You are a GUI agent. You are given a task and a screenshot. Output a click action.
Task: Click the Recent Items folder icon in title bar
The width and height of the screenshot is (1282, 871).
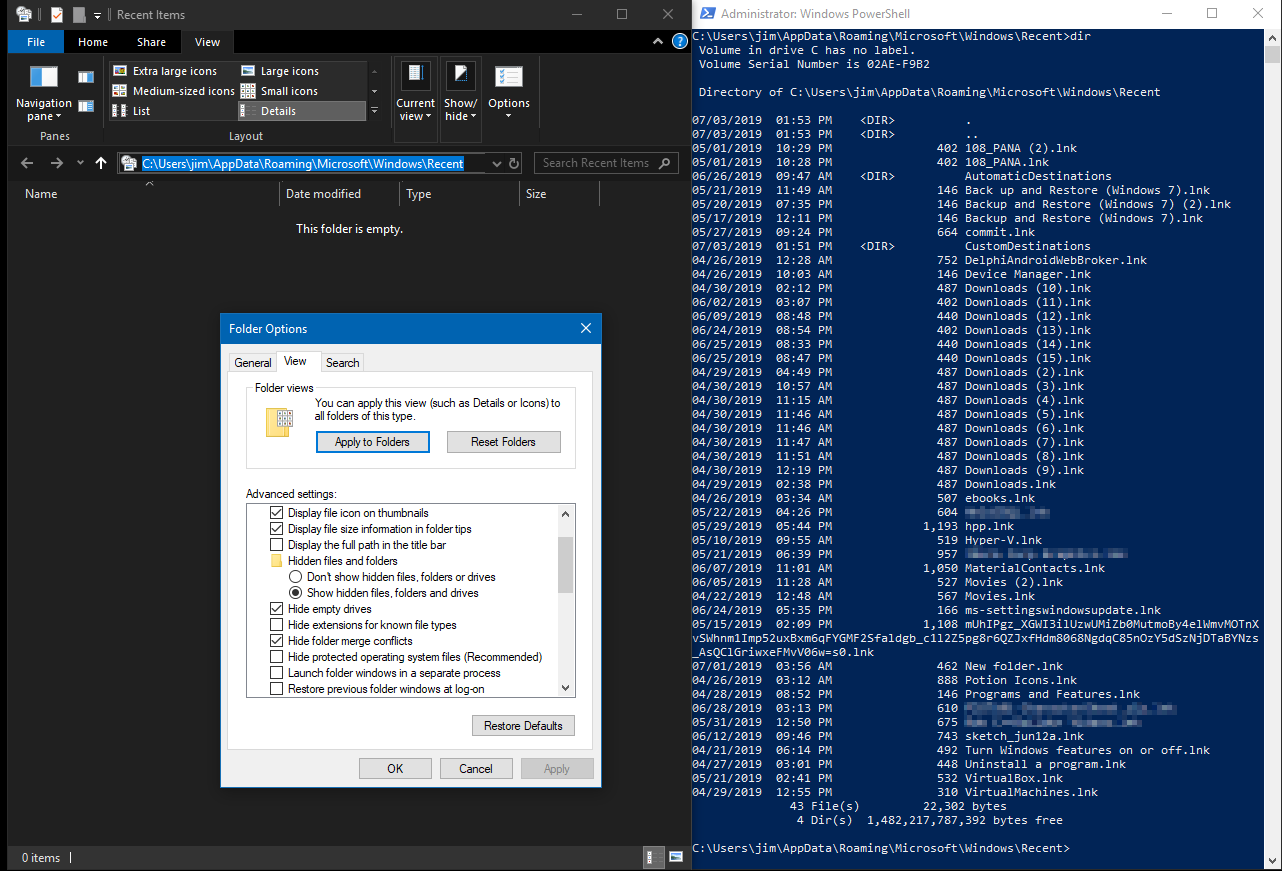point(24,15)
